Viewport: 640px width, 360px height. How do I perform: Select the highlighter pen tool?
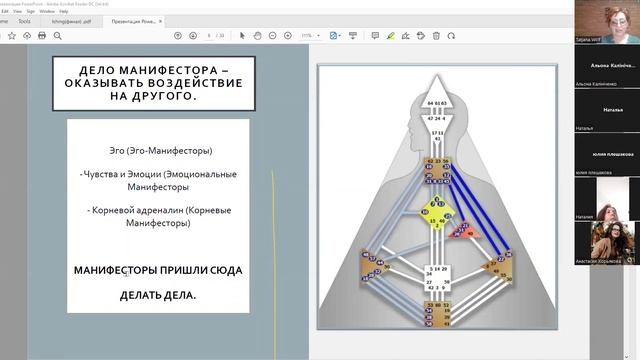click(391, 36)
